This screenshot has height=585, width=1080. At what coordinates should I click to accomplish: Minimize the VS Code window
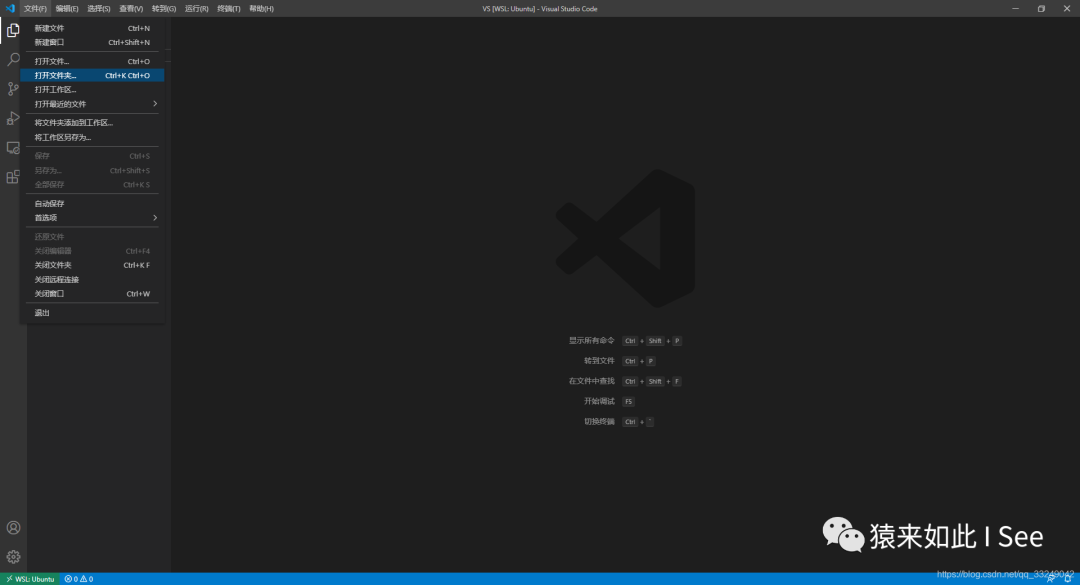click(x=1015, y=9)
